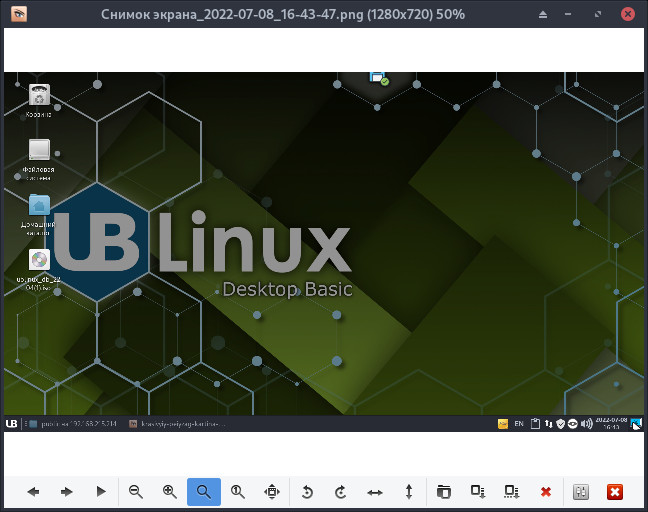
Task: Flip the image horizontally
Action: [x=375, y=492]
